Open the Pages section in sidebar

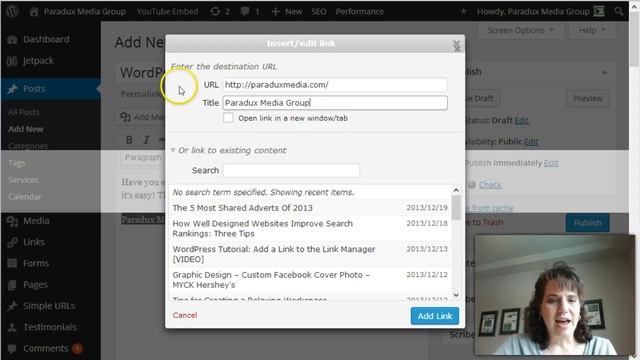(x=35, y=284)
